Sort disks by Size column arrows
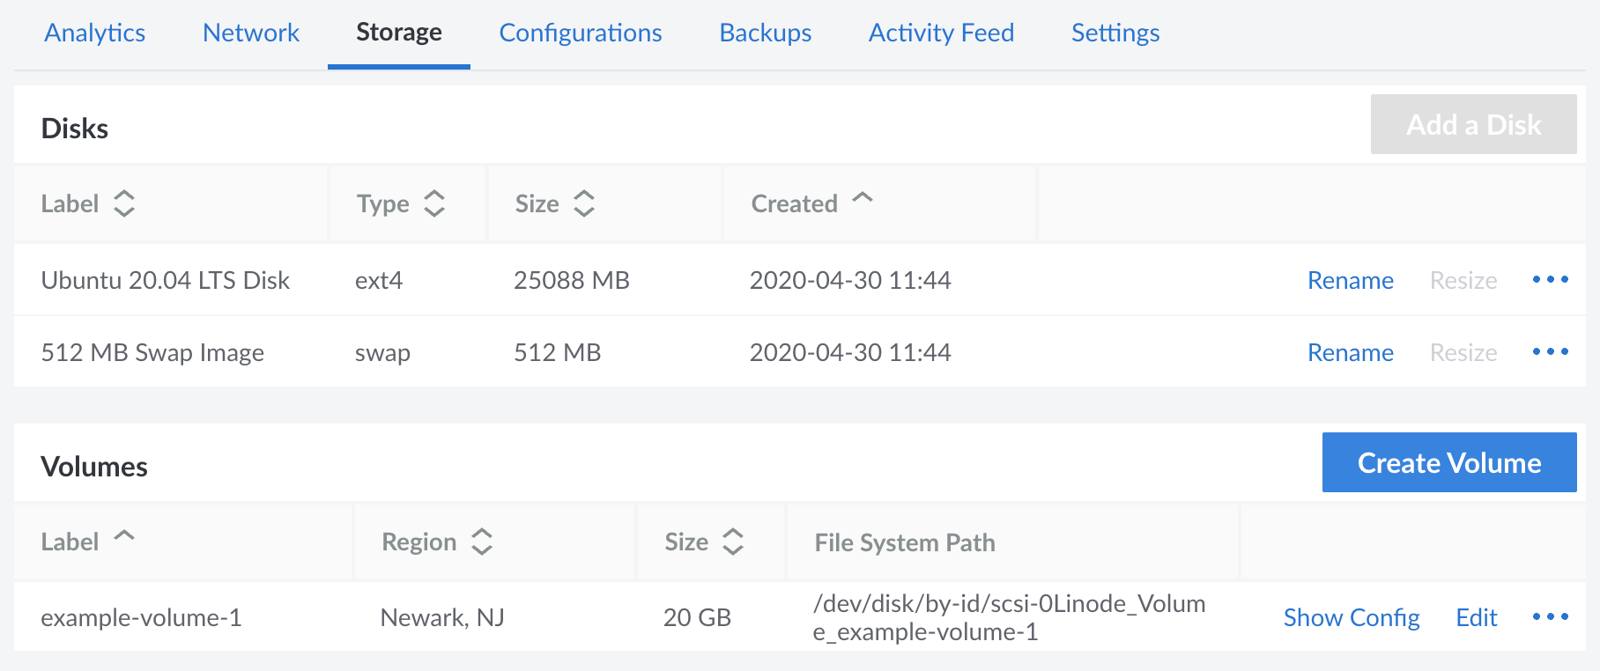 pos(584,204)
